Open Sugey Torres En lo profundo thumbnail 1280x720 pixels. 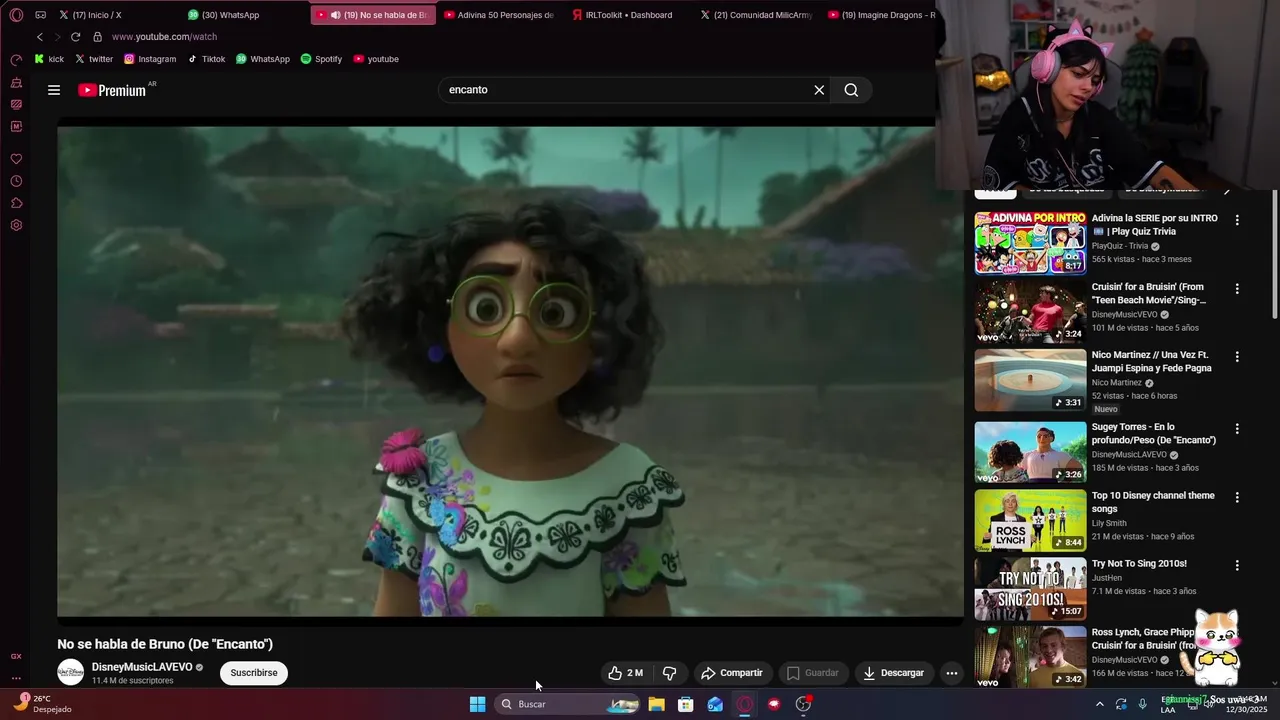point(1030,452)
